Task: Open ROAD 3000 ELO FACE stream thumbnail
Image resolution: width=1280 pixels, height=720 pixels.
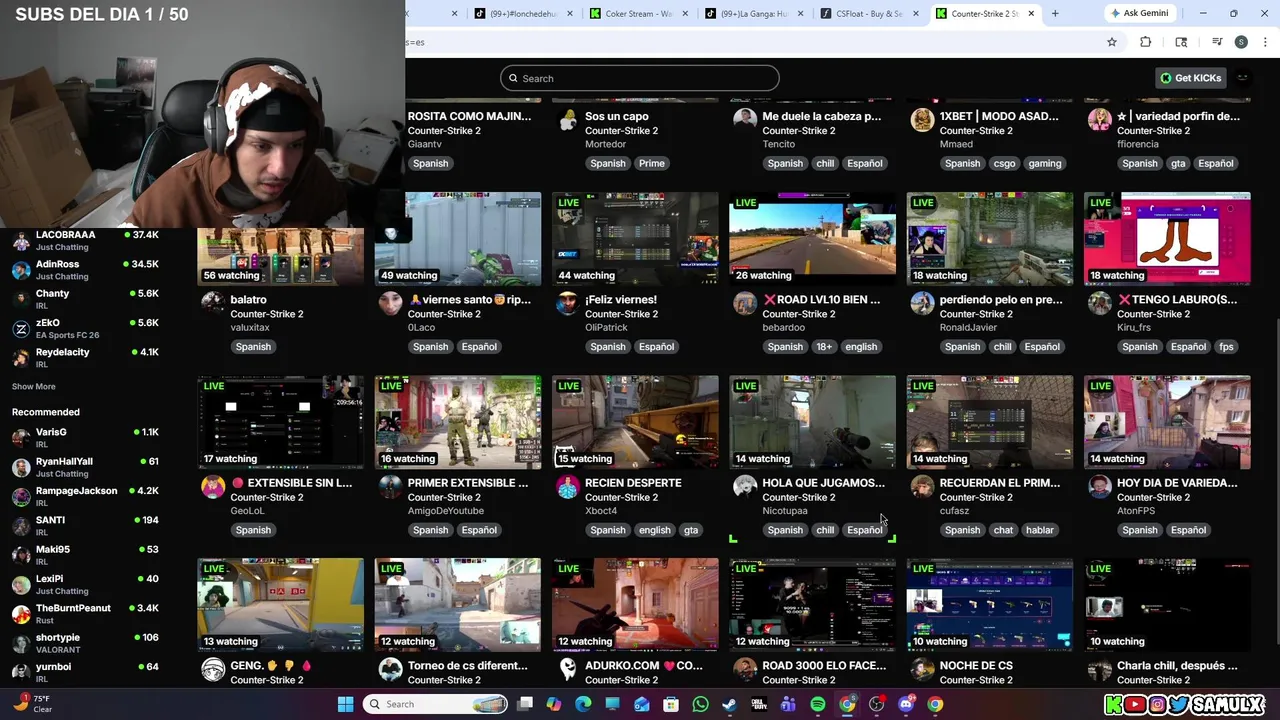Action: coord(812,605)
